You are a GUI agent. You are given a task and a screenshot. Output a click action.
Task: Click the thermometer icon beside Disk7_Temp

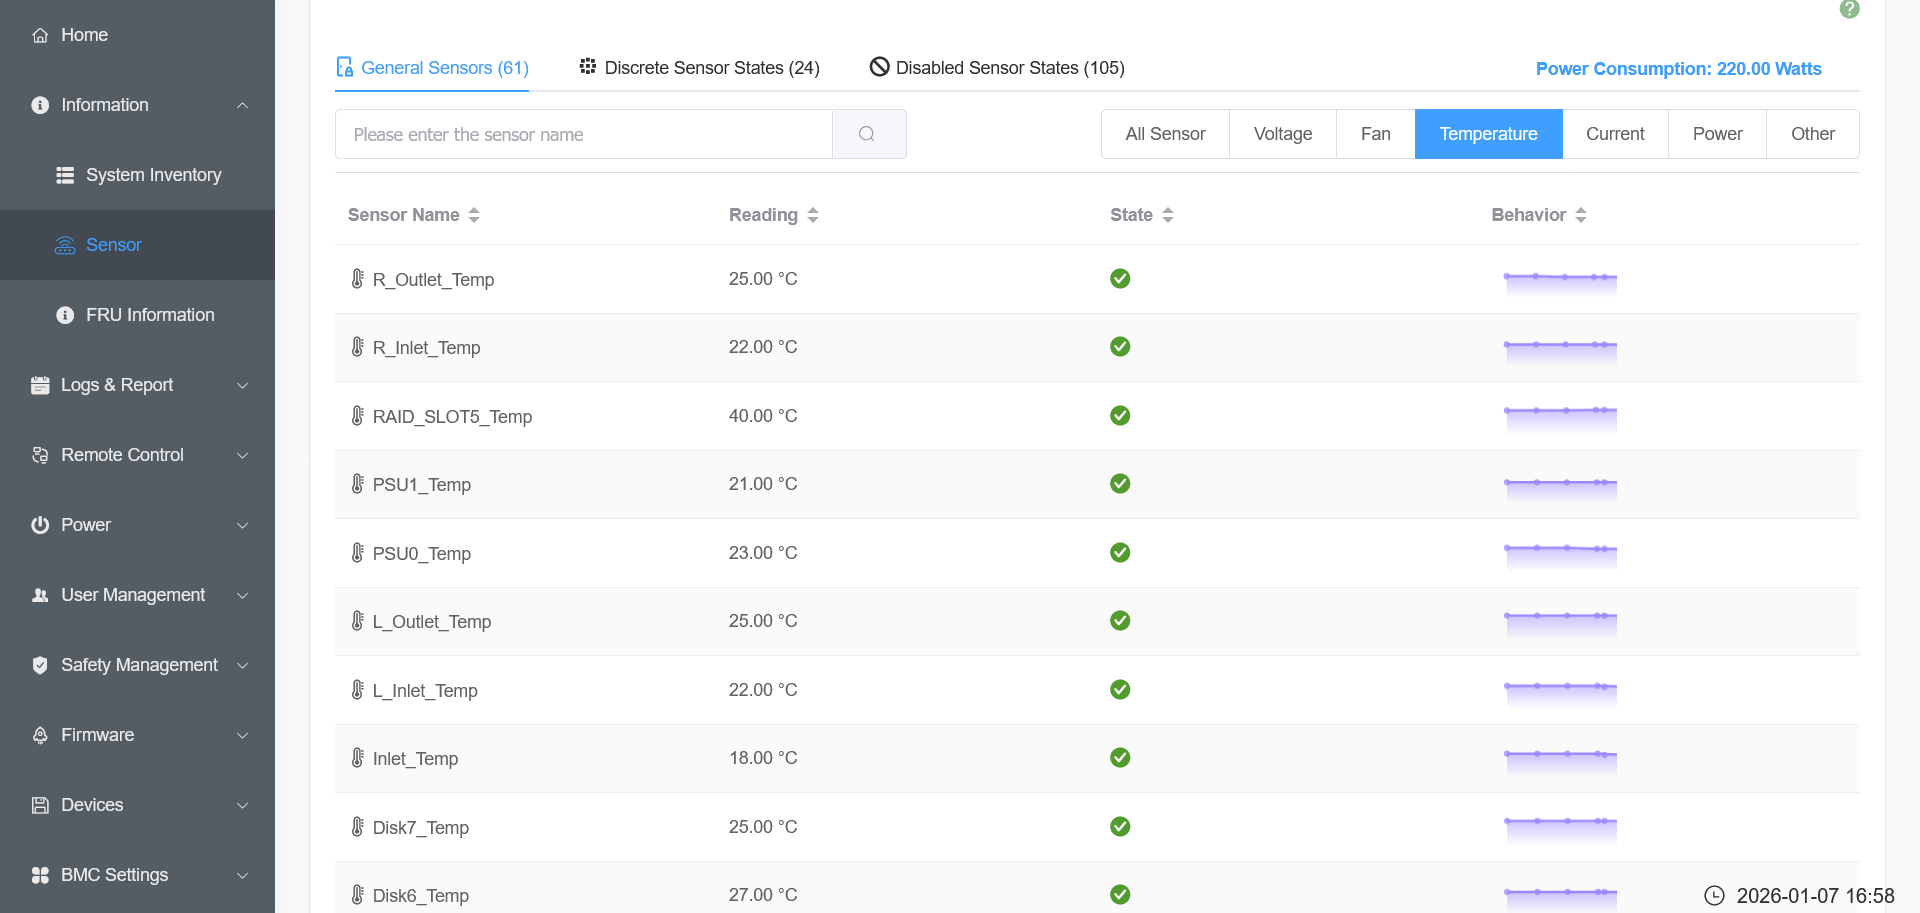click(357, 827)
